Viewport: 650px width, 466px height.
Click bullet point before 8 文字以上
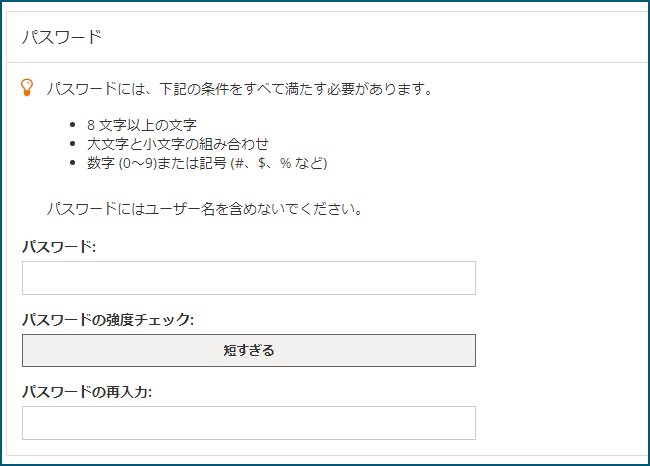73,124
